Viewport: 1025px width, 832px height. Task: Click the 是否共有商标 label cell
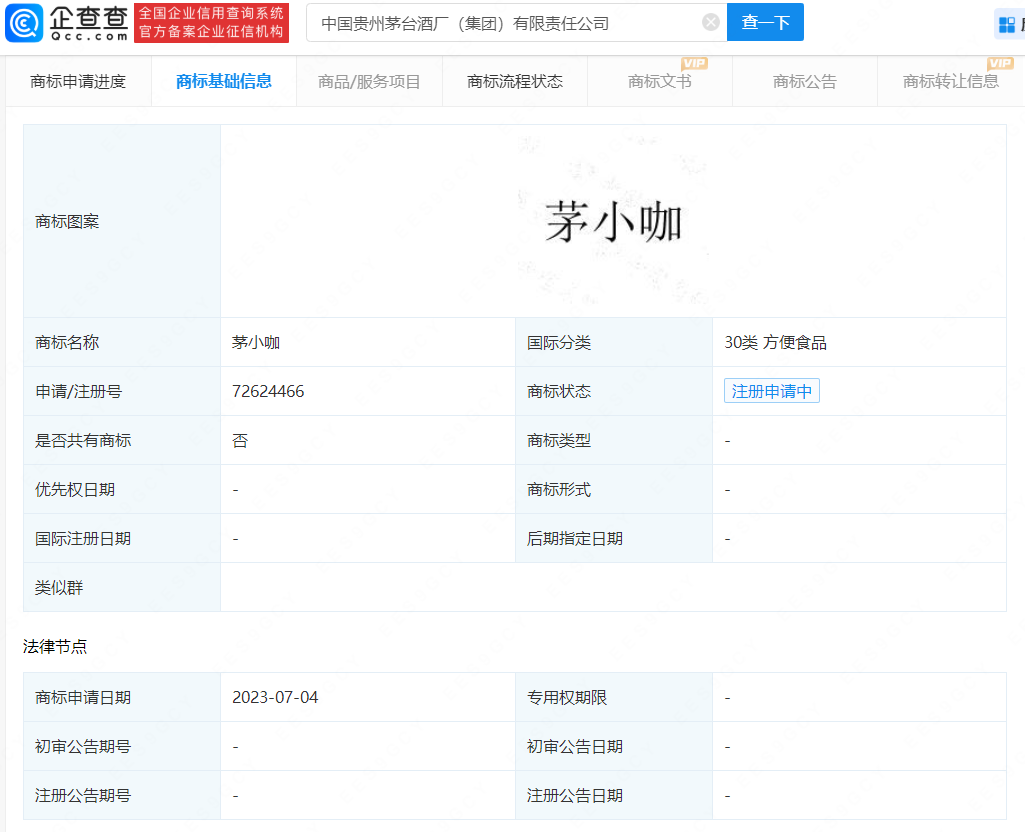pos(122,440)
